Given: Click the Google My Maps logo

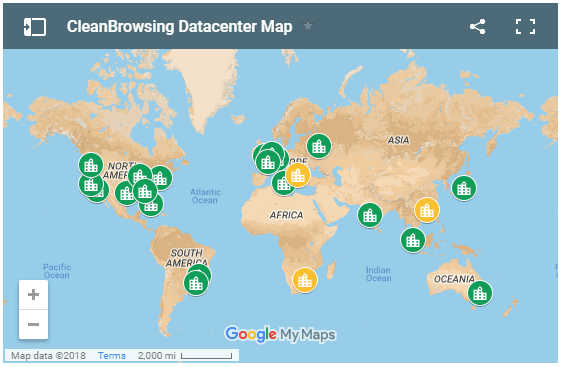Looking at the screenshot, I should 280,334.
